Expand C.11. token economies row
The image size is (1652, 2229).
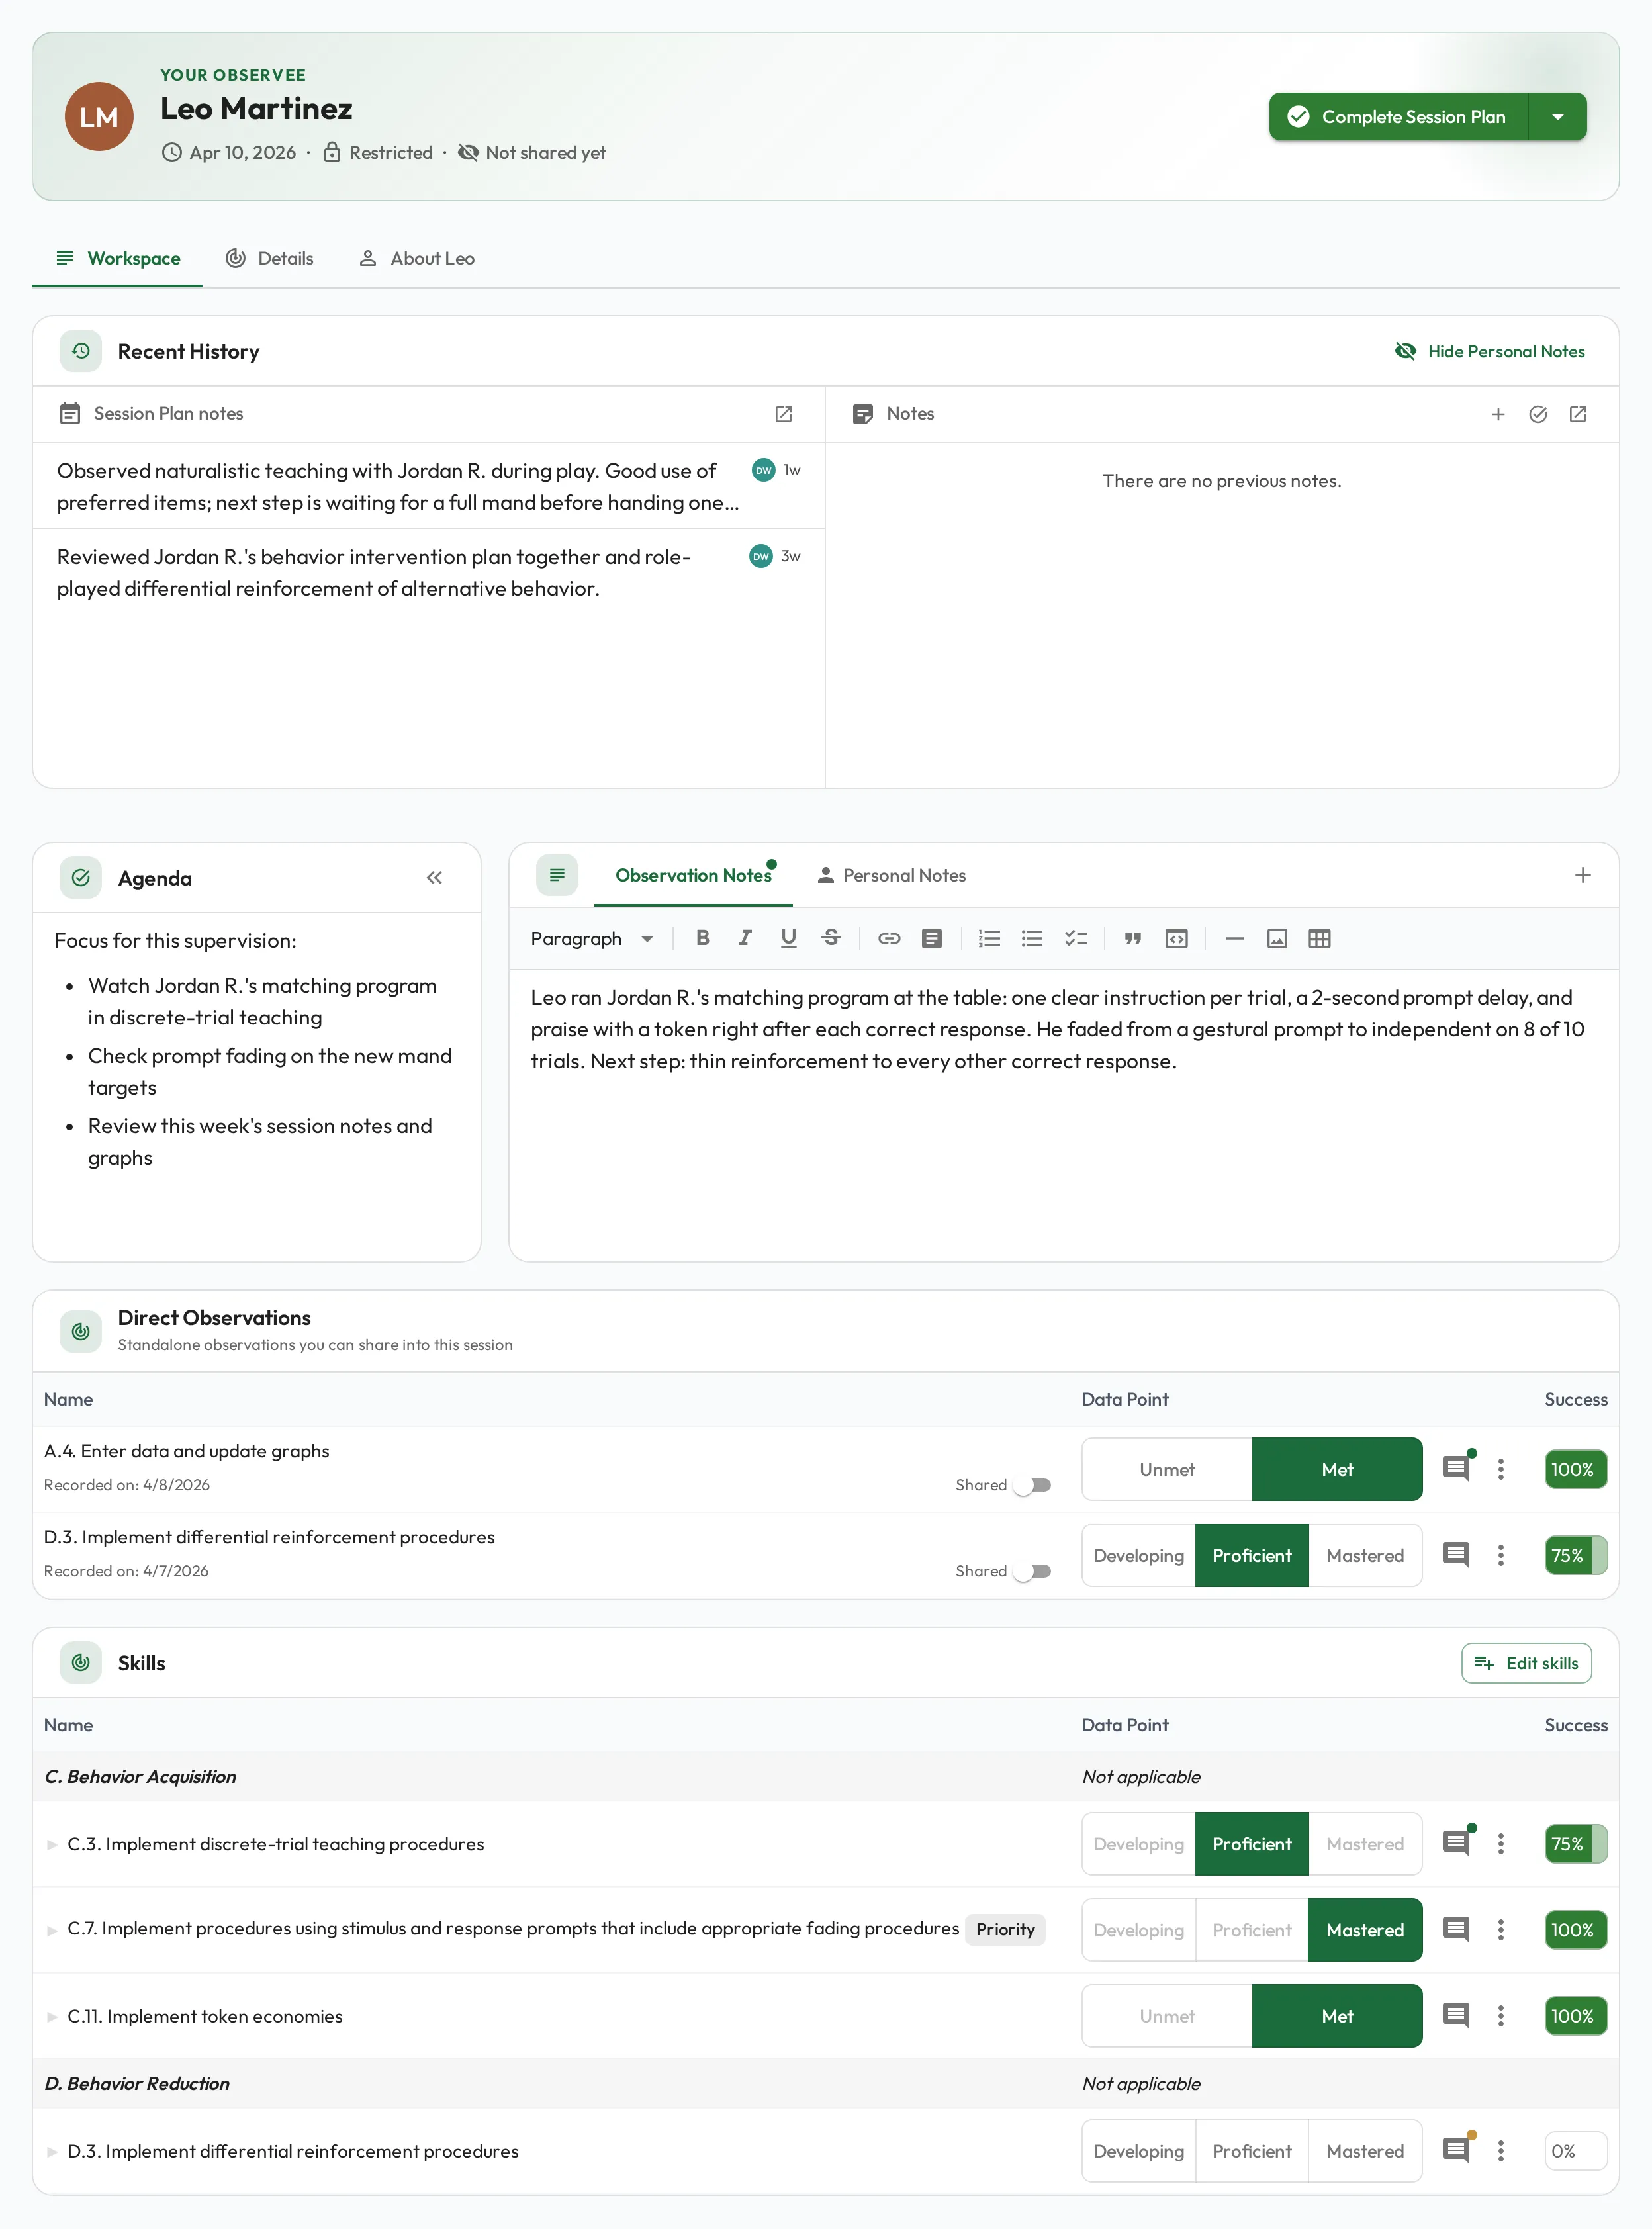click(52, 2016)
